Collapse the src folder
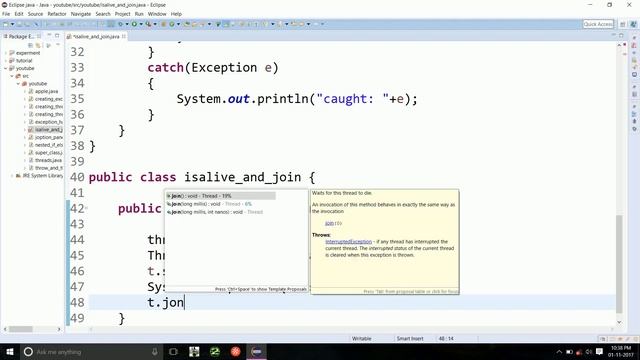 [12, 76]
